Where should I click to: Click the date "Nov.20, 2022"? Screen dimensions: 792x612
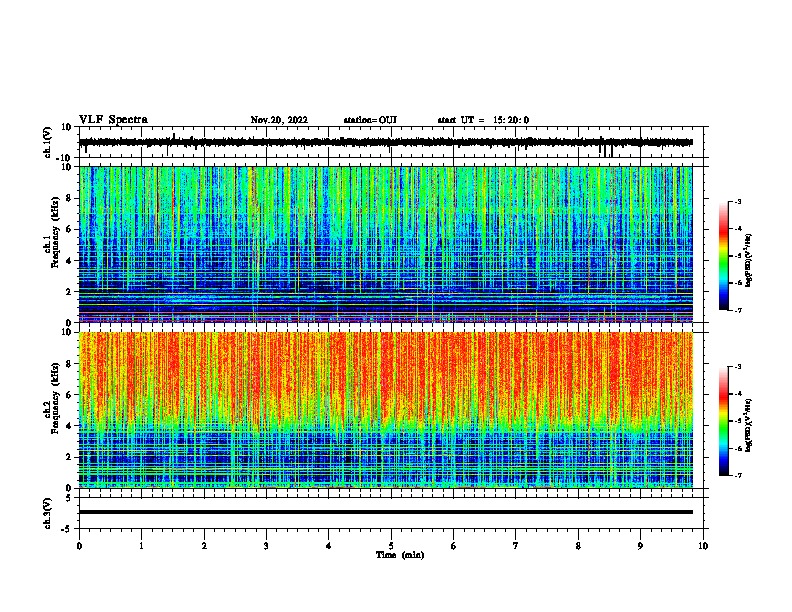(x=279, y=120)
